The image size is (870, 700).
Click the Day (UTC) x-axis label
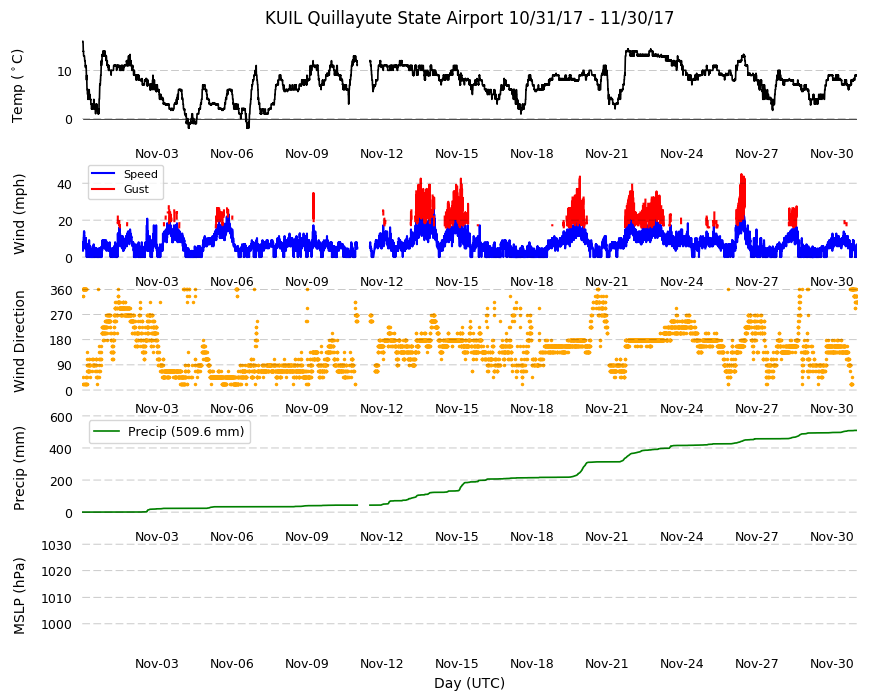(469, 683)
